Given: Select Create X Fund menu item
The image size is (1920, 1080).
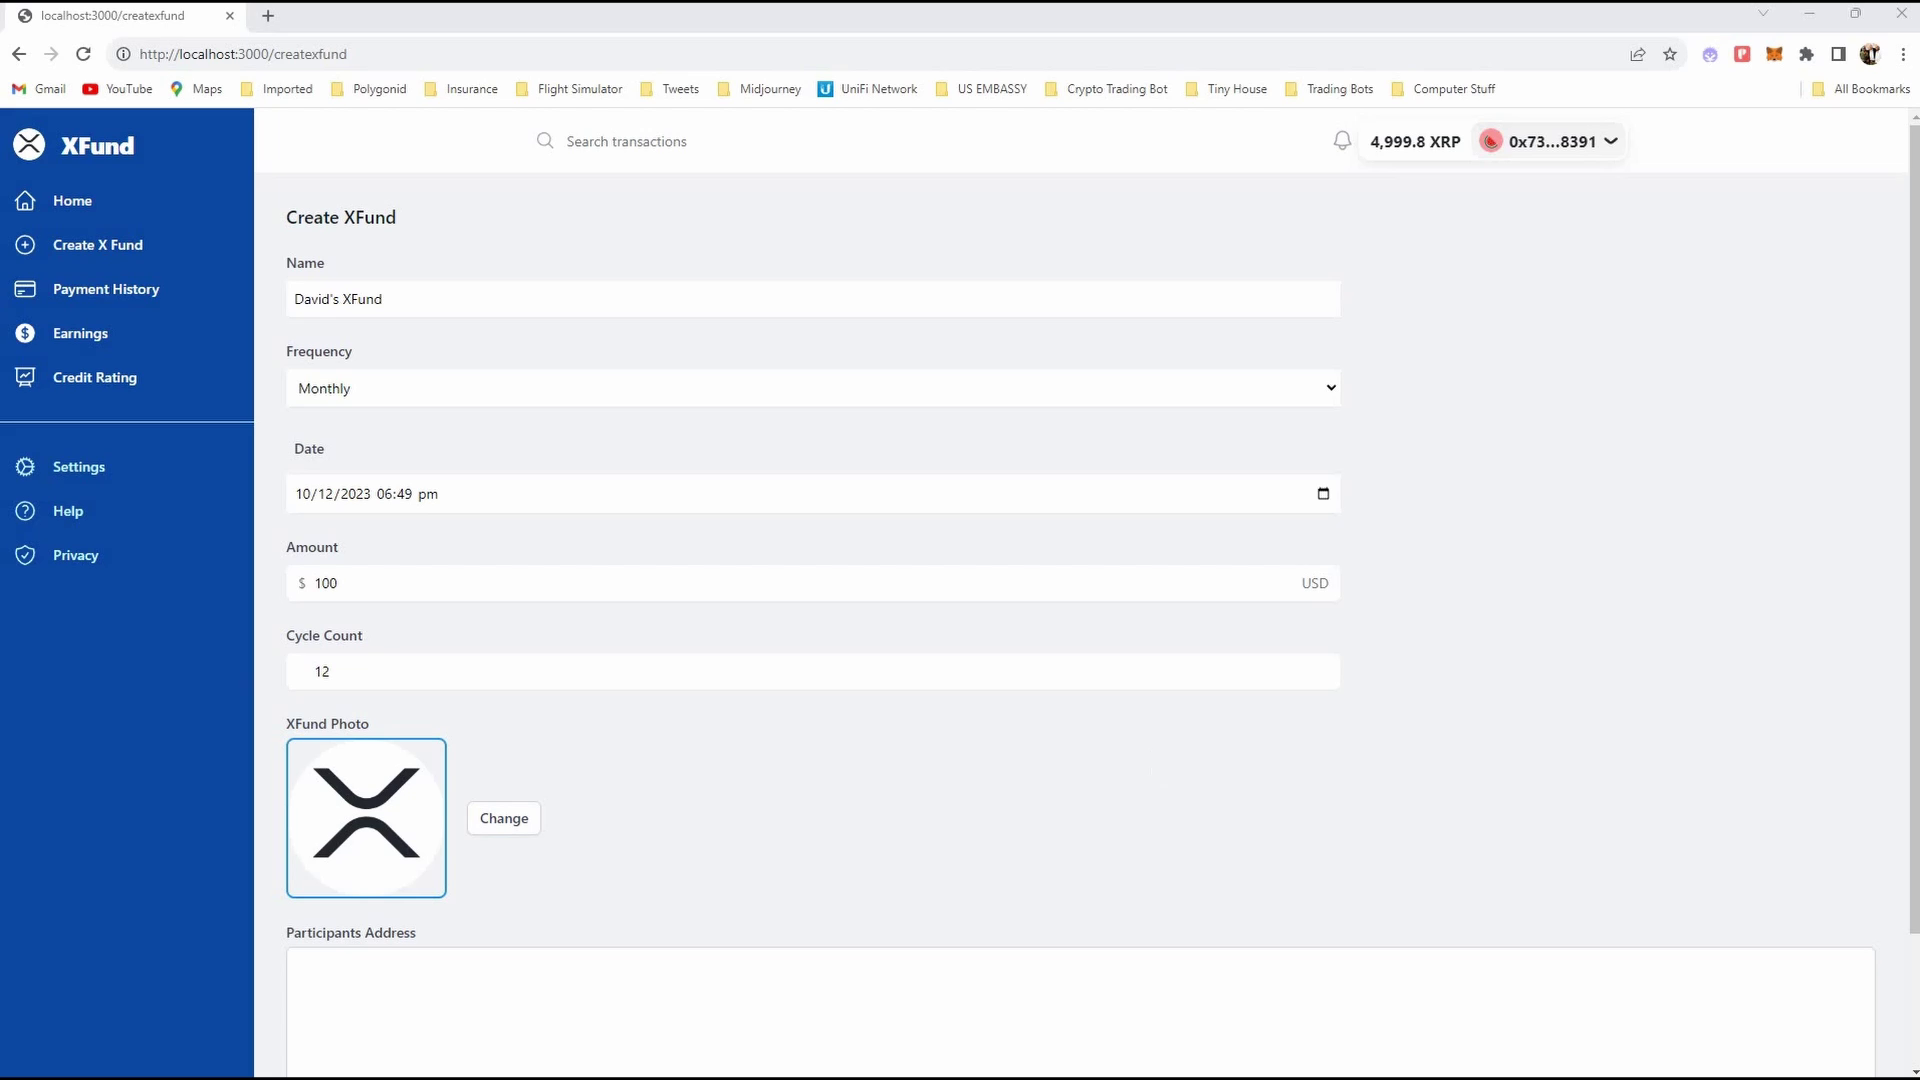Looking at the screenshot, I should coord(97,245).
